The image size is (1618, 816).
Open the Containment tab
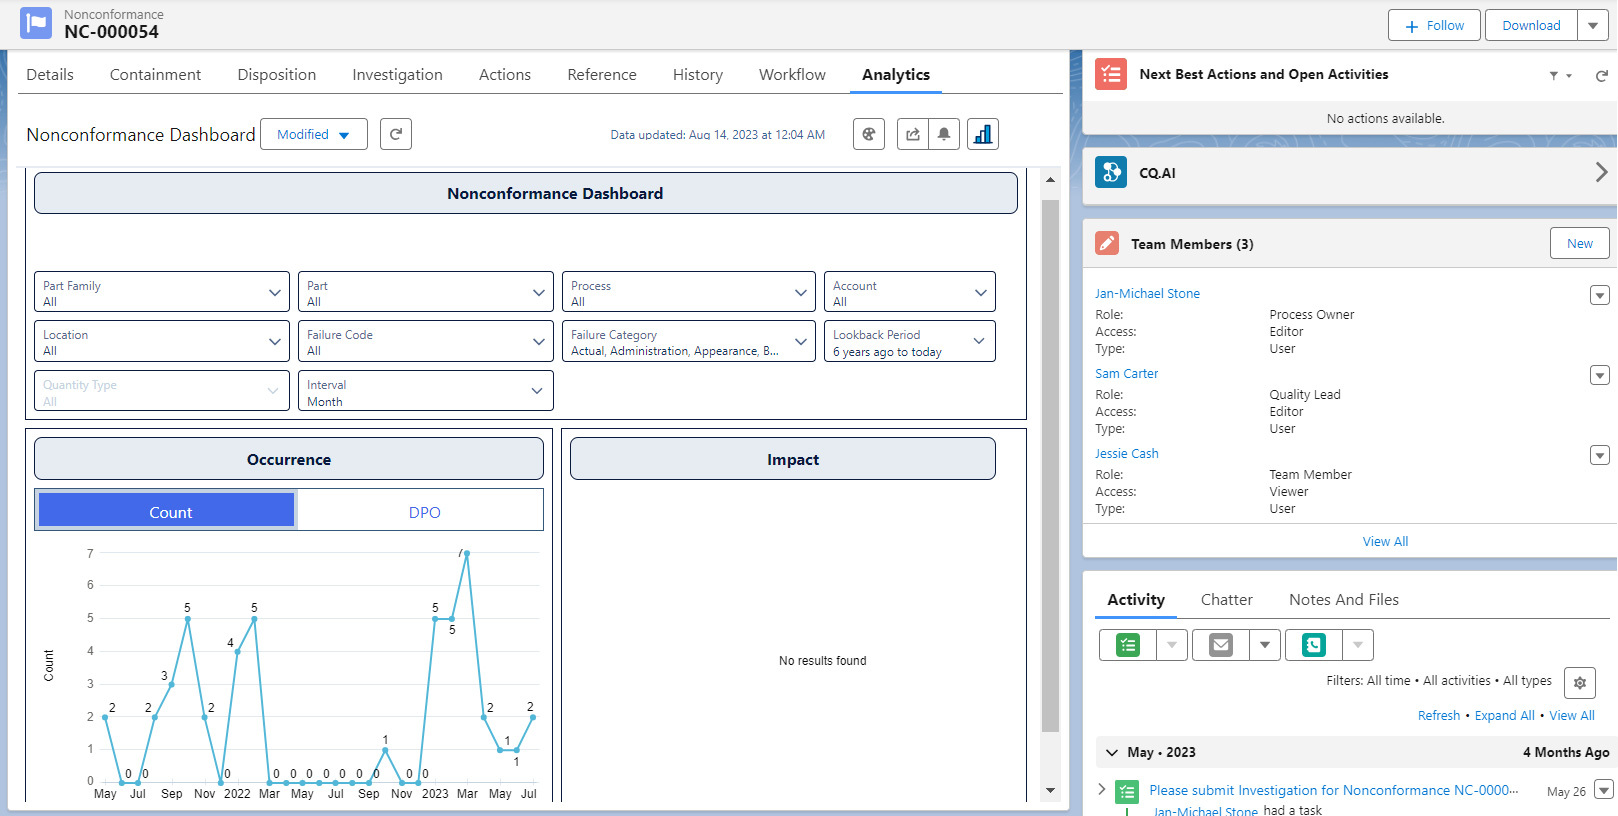click(155, 75)
